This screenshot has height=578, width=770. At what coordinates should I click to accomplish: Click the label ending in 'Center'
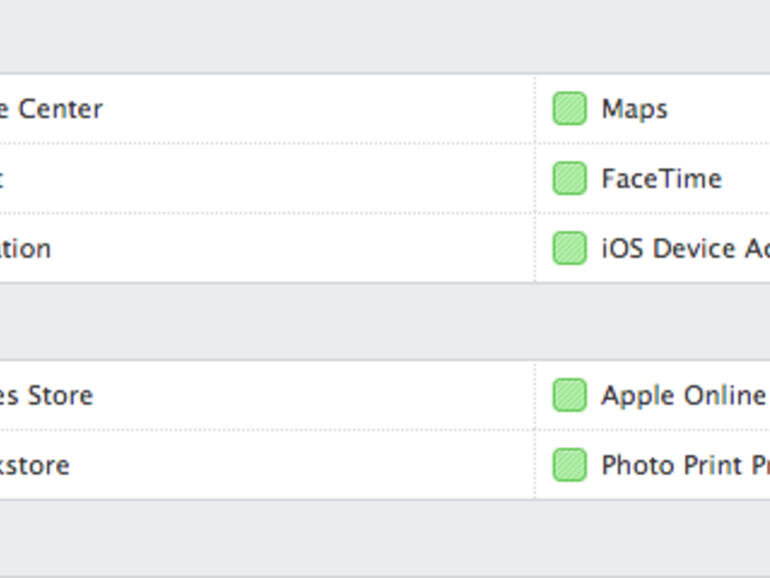(x=52, y=108)
